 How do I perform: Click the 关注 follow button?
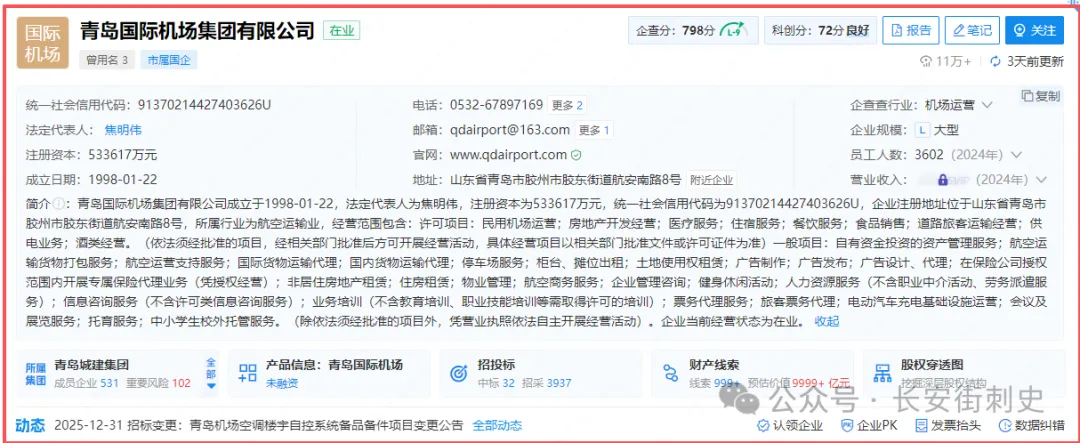(x=1034, y=31)
